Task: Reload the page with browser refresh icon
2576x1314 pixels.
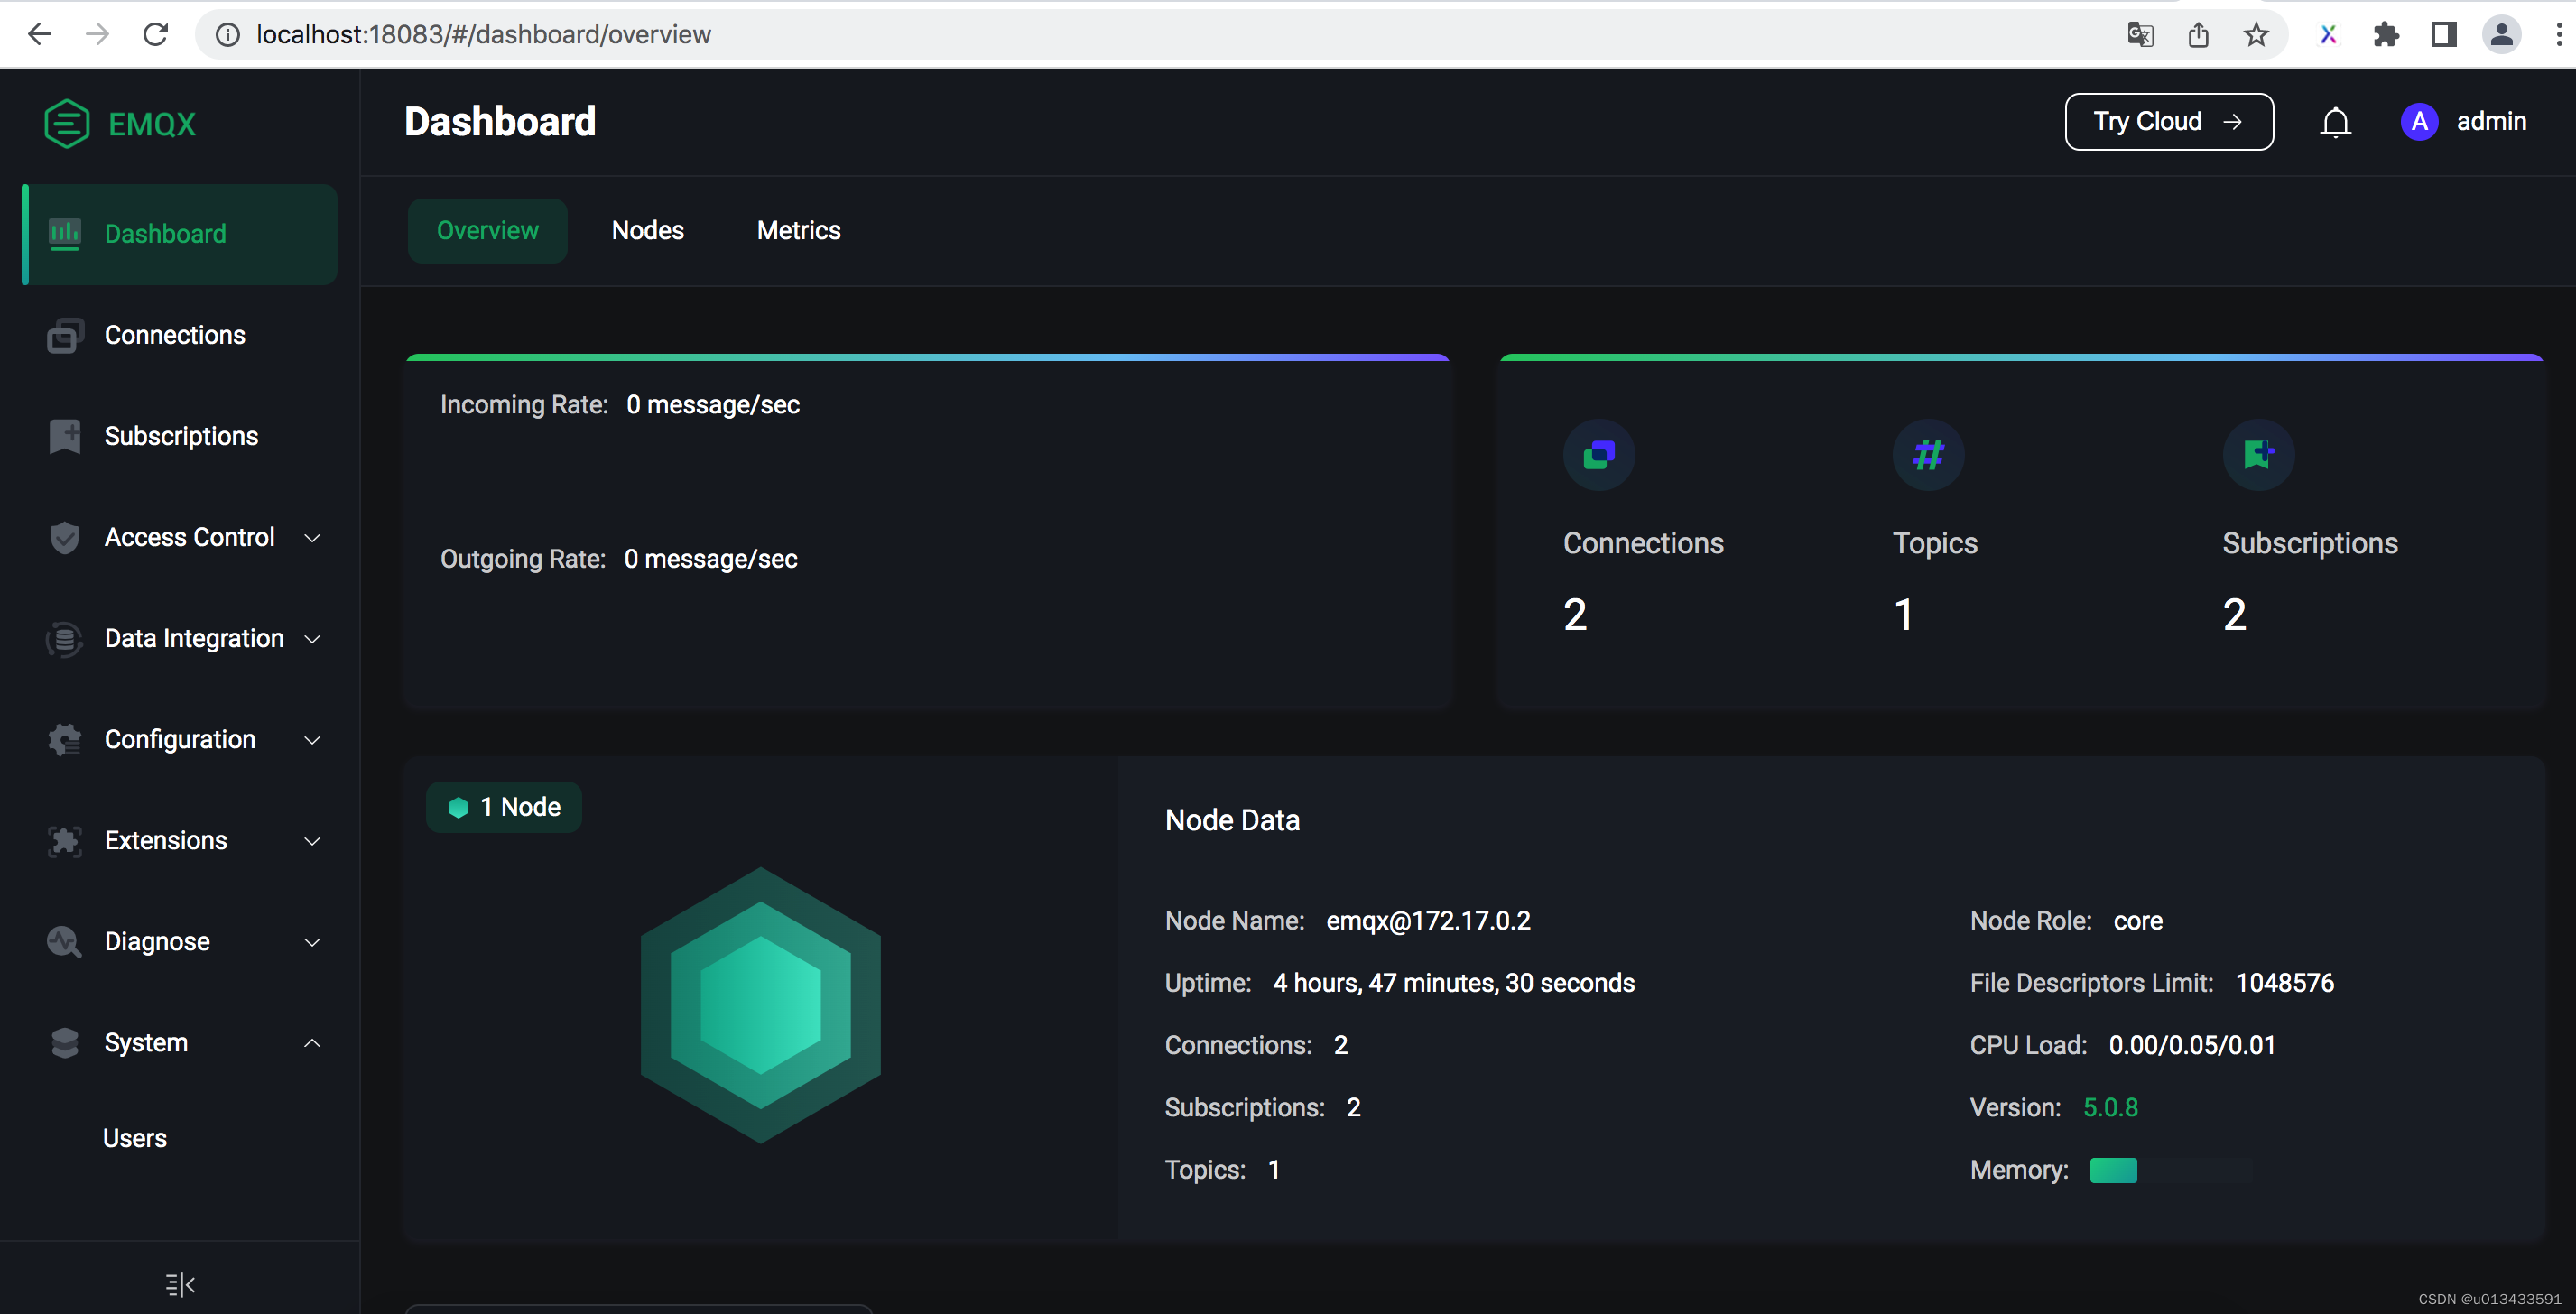Action: (x=155, y=34)
